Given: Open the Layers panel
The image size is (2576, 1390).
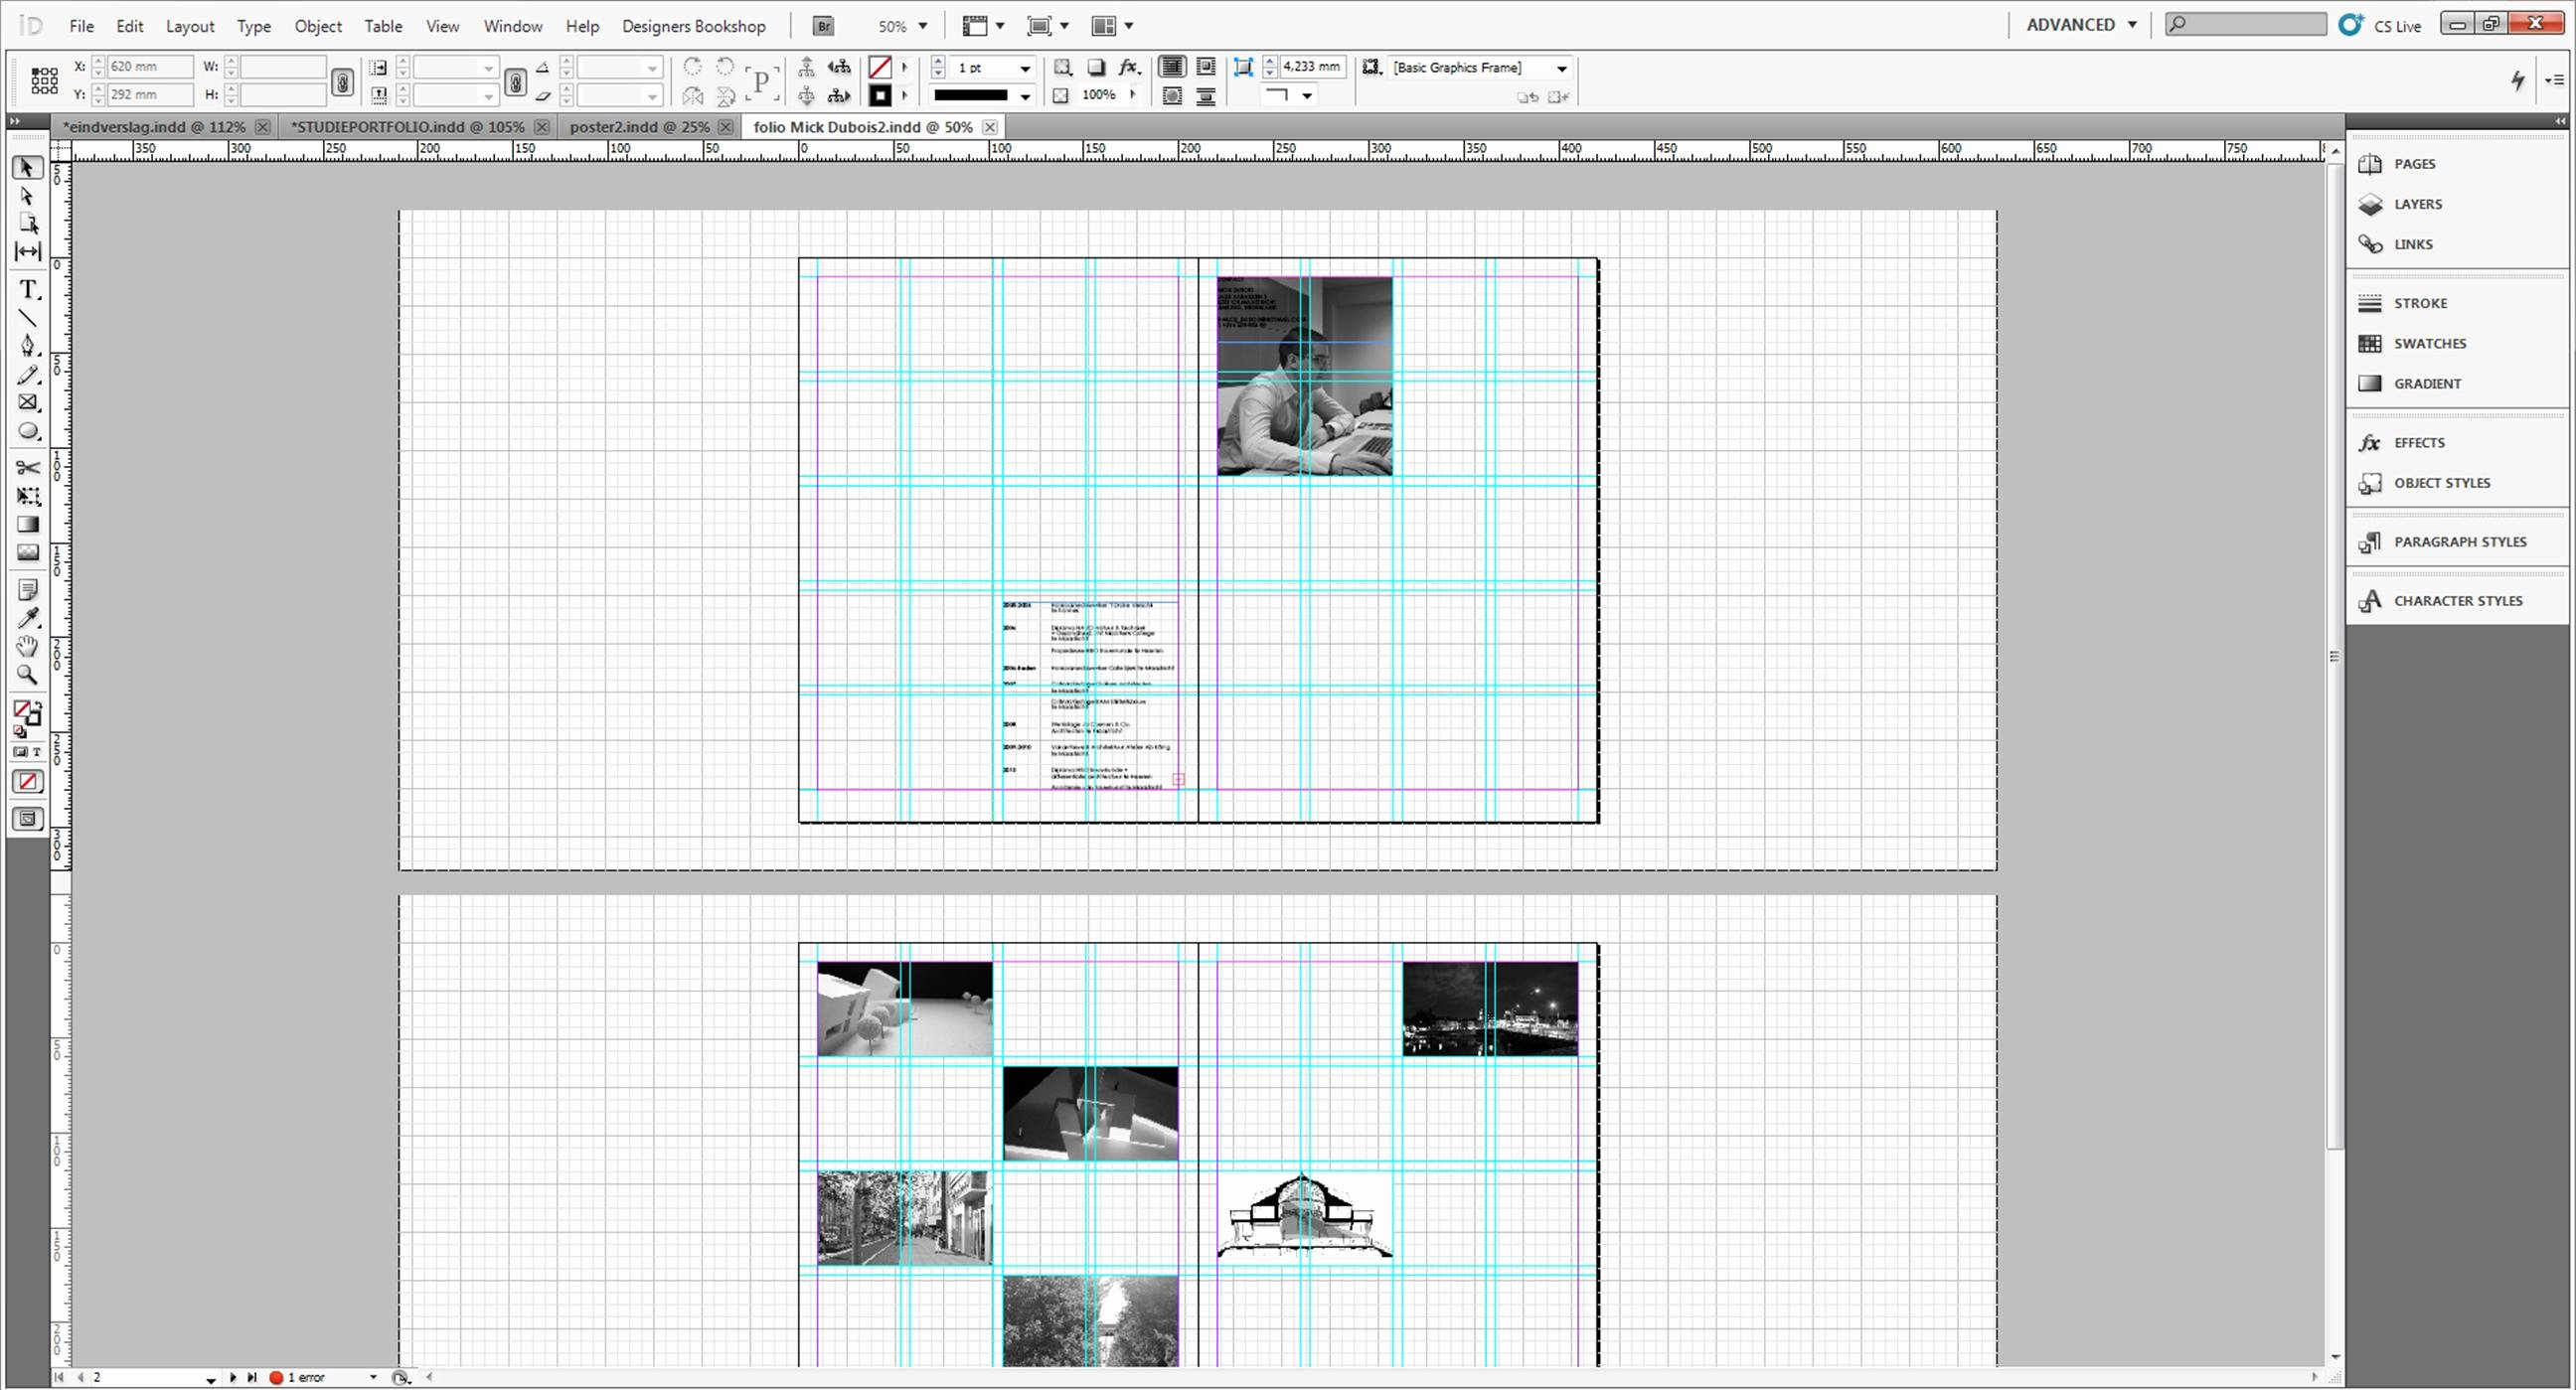Looking at the screenshot, I should point(2417,204).
